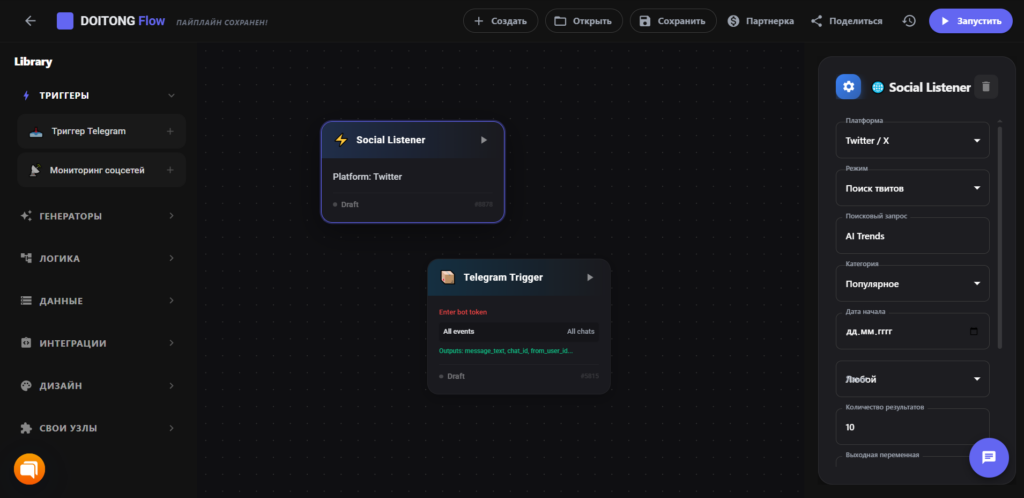Viewport: 1024px width, 498px height.
Task: Click the logic icon next to ЛОГИКА
Action: (26, 258)
